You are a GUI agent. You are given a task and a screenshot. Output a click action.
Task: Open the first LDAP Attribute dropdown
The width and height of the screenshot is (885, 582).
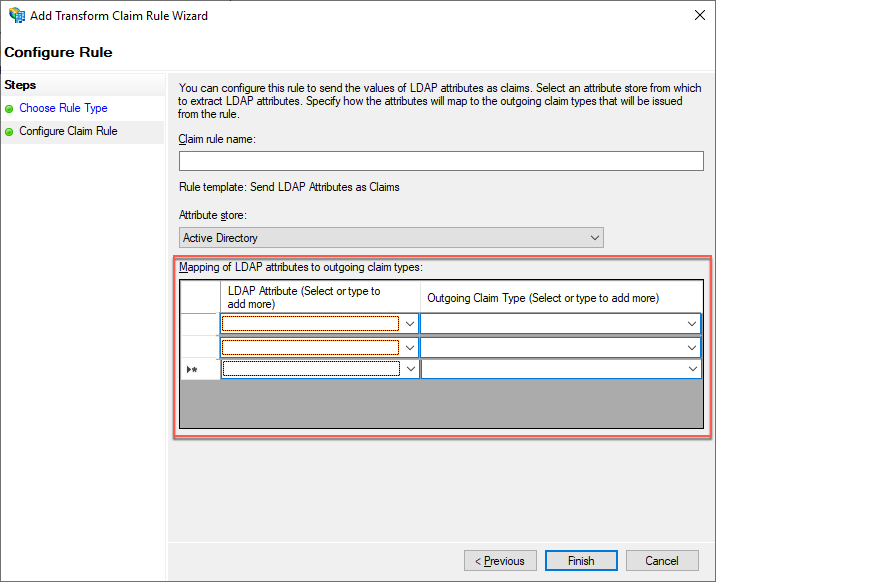pos(410,323)
